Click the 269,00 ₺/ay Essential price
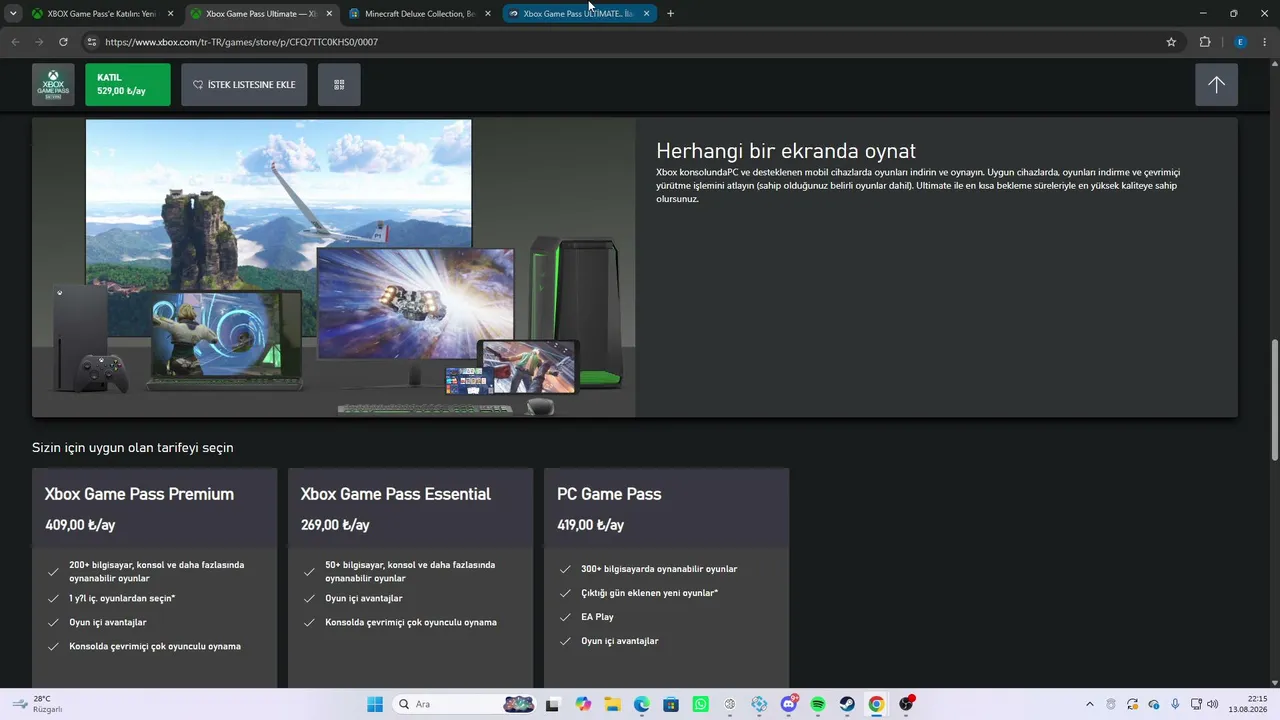1280x720 pixels. [x=335, y=525]
